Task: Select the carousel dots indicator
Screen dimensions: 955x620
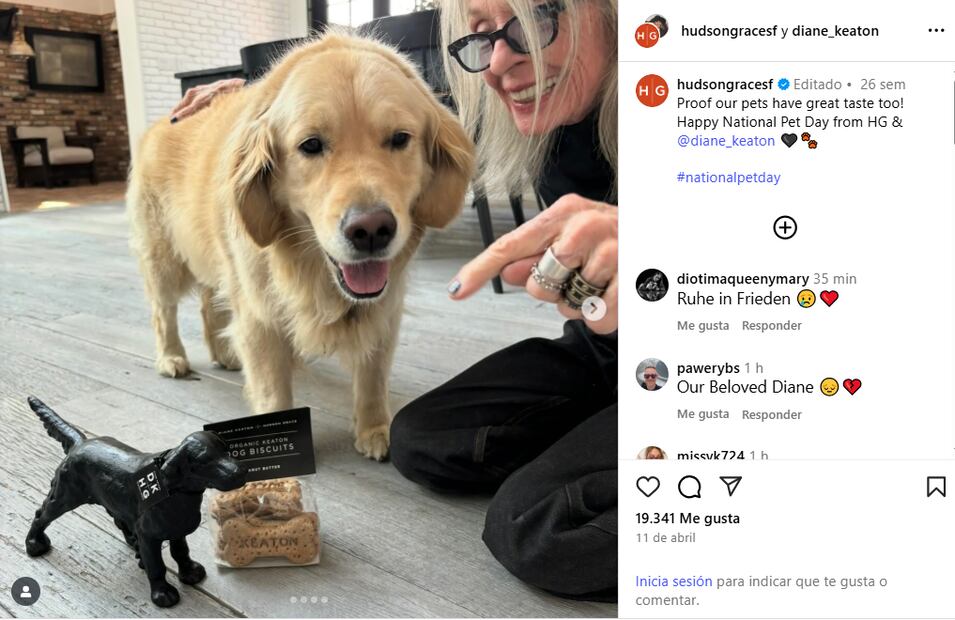Action: click(309, 600)
